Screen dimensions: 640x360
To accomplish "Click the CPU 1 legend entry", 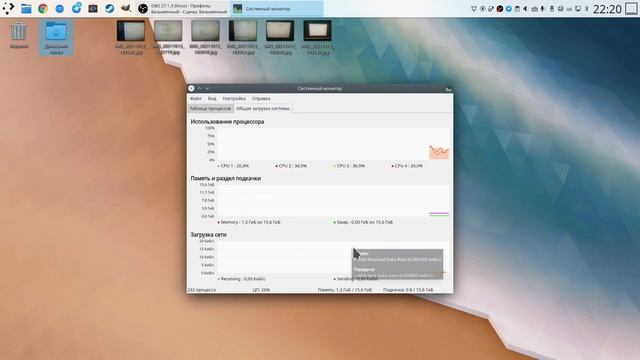I will (x=233, y=166).
